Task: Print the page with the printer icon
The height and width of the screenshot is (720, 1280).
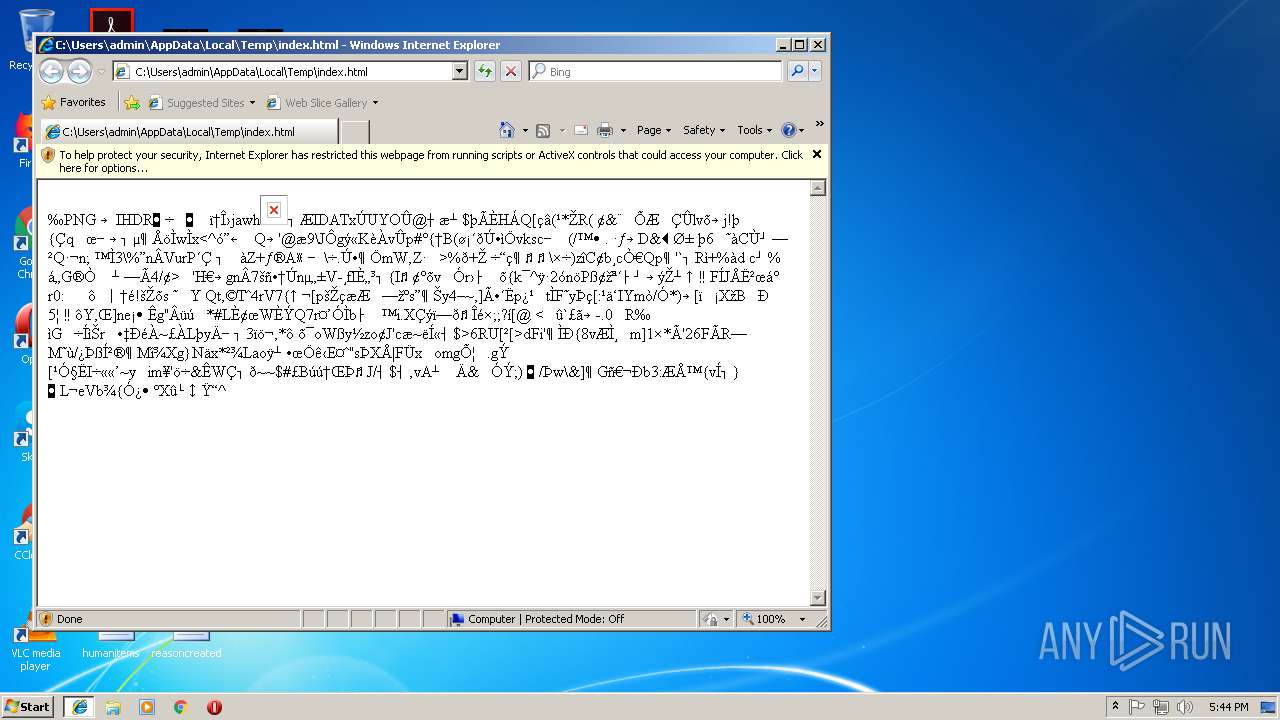Action: [605, 130]
